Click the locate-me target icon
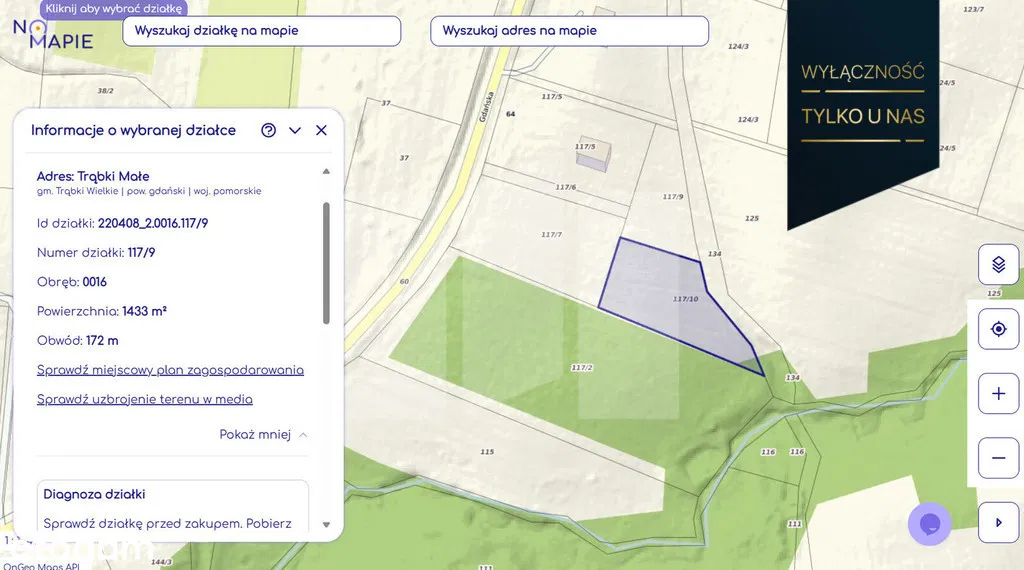Image resolution: width=1024 pixels, height=570 pixels. (x=998, y=329)
